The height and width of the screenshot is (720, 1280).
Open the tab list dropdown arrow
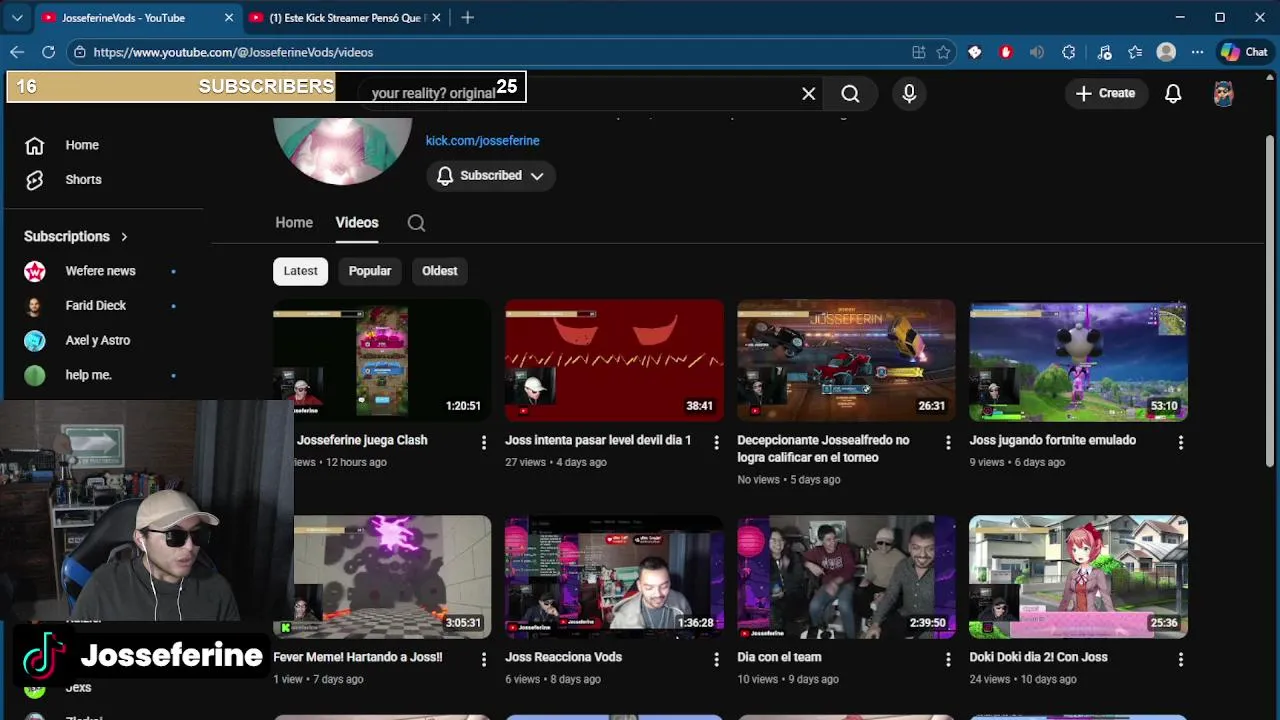point(17,17)
